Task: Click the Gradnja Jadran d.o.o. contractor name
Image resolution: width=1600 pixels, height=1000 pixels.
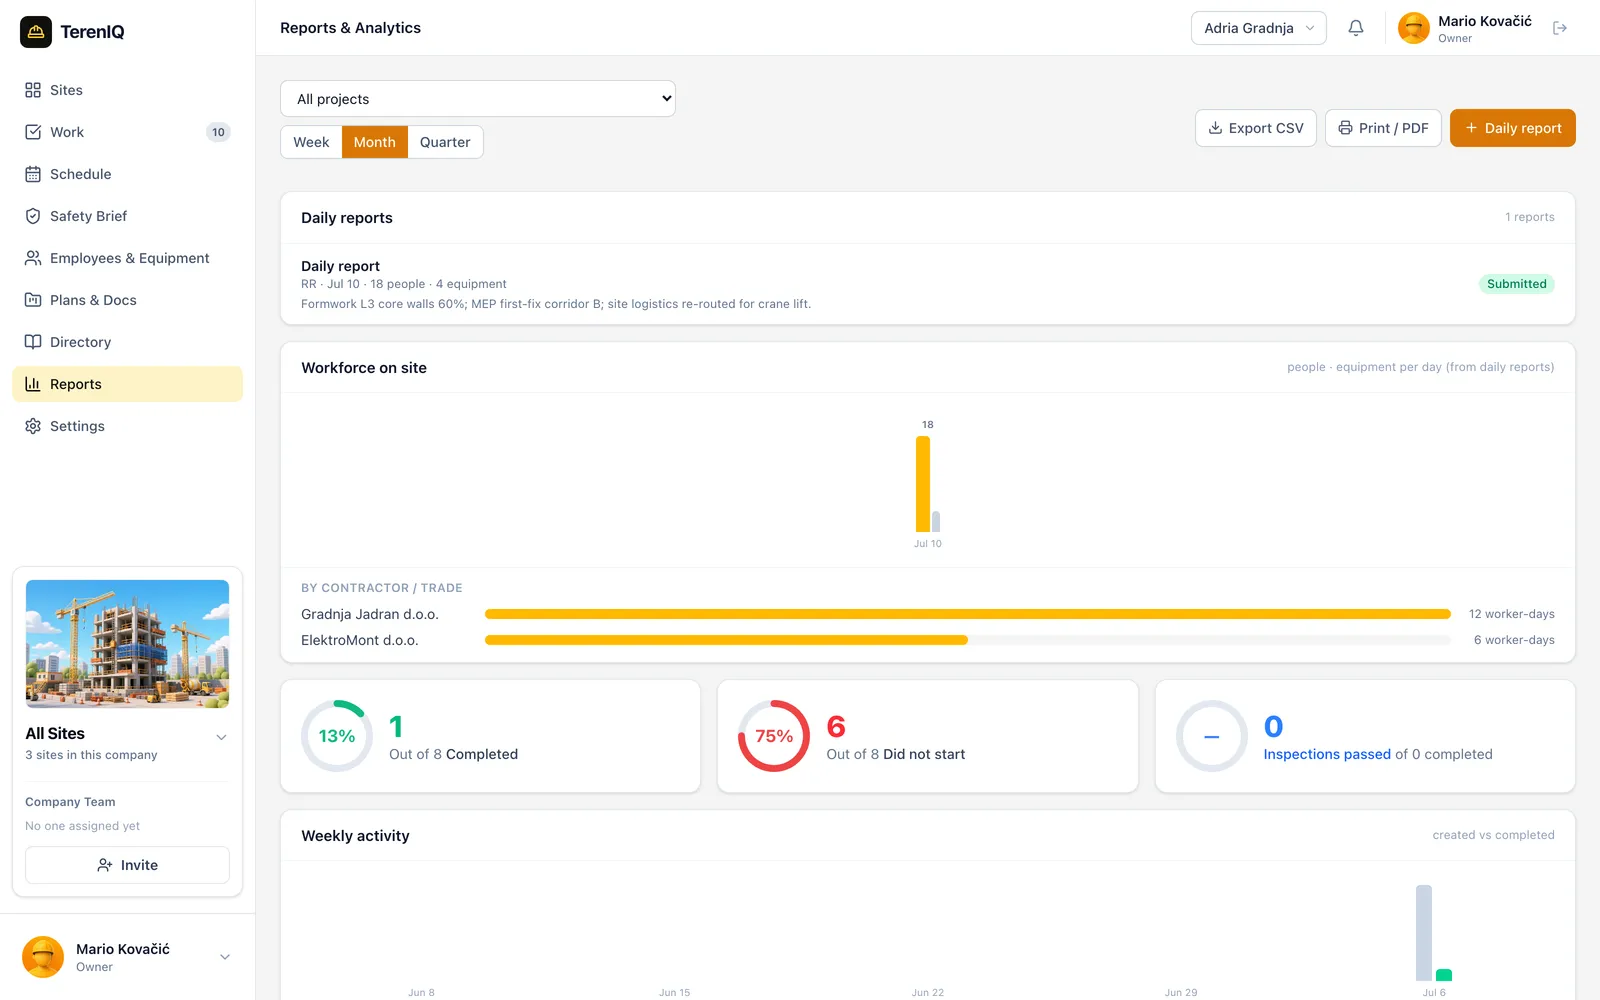Action: point(370,614)
